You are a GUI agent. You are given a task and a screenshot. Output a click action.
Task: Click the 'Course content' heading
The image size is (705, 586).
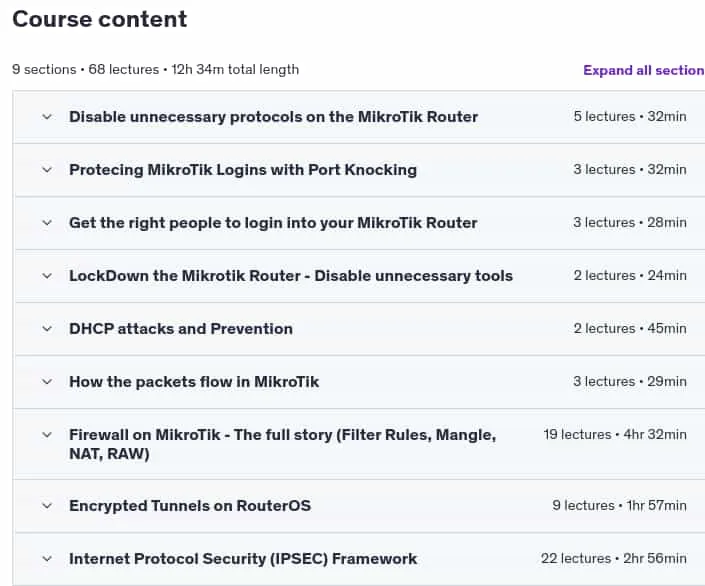pyautogui.click(x=99, y=19)
